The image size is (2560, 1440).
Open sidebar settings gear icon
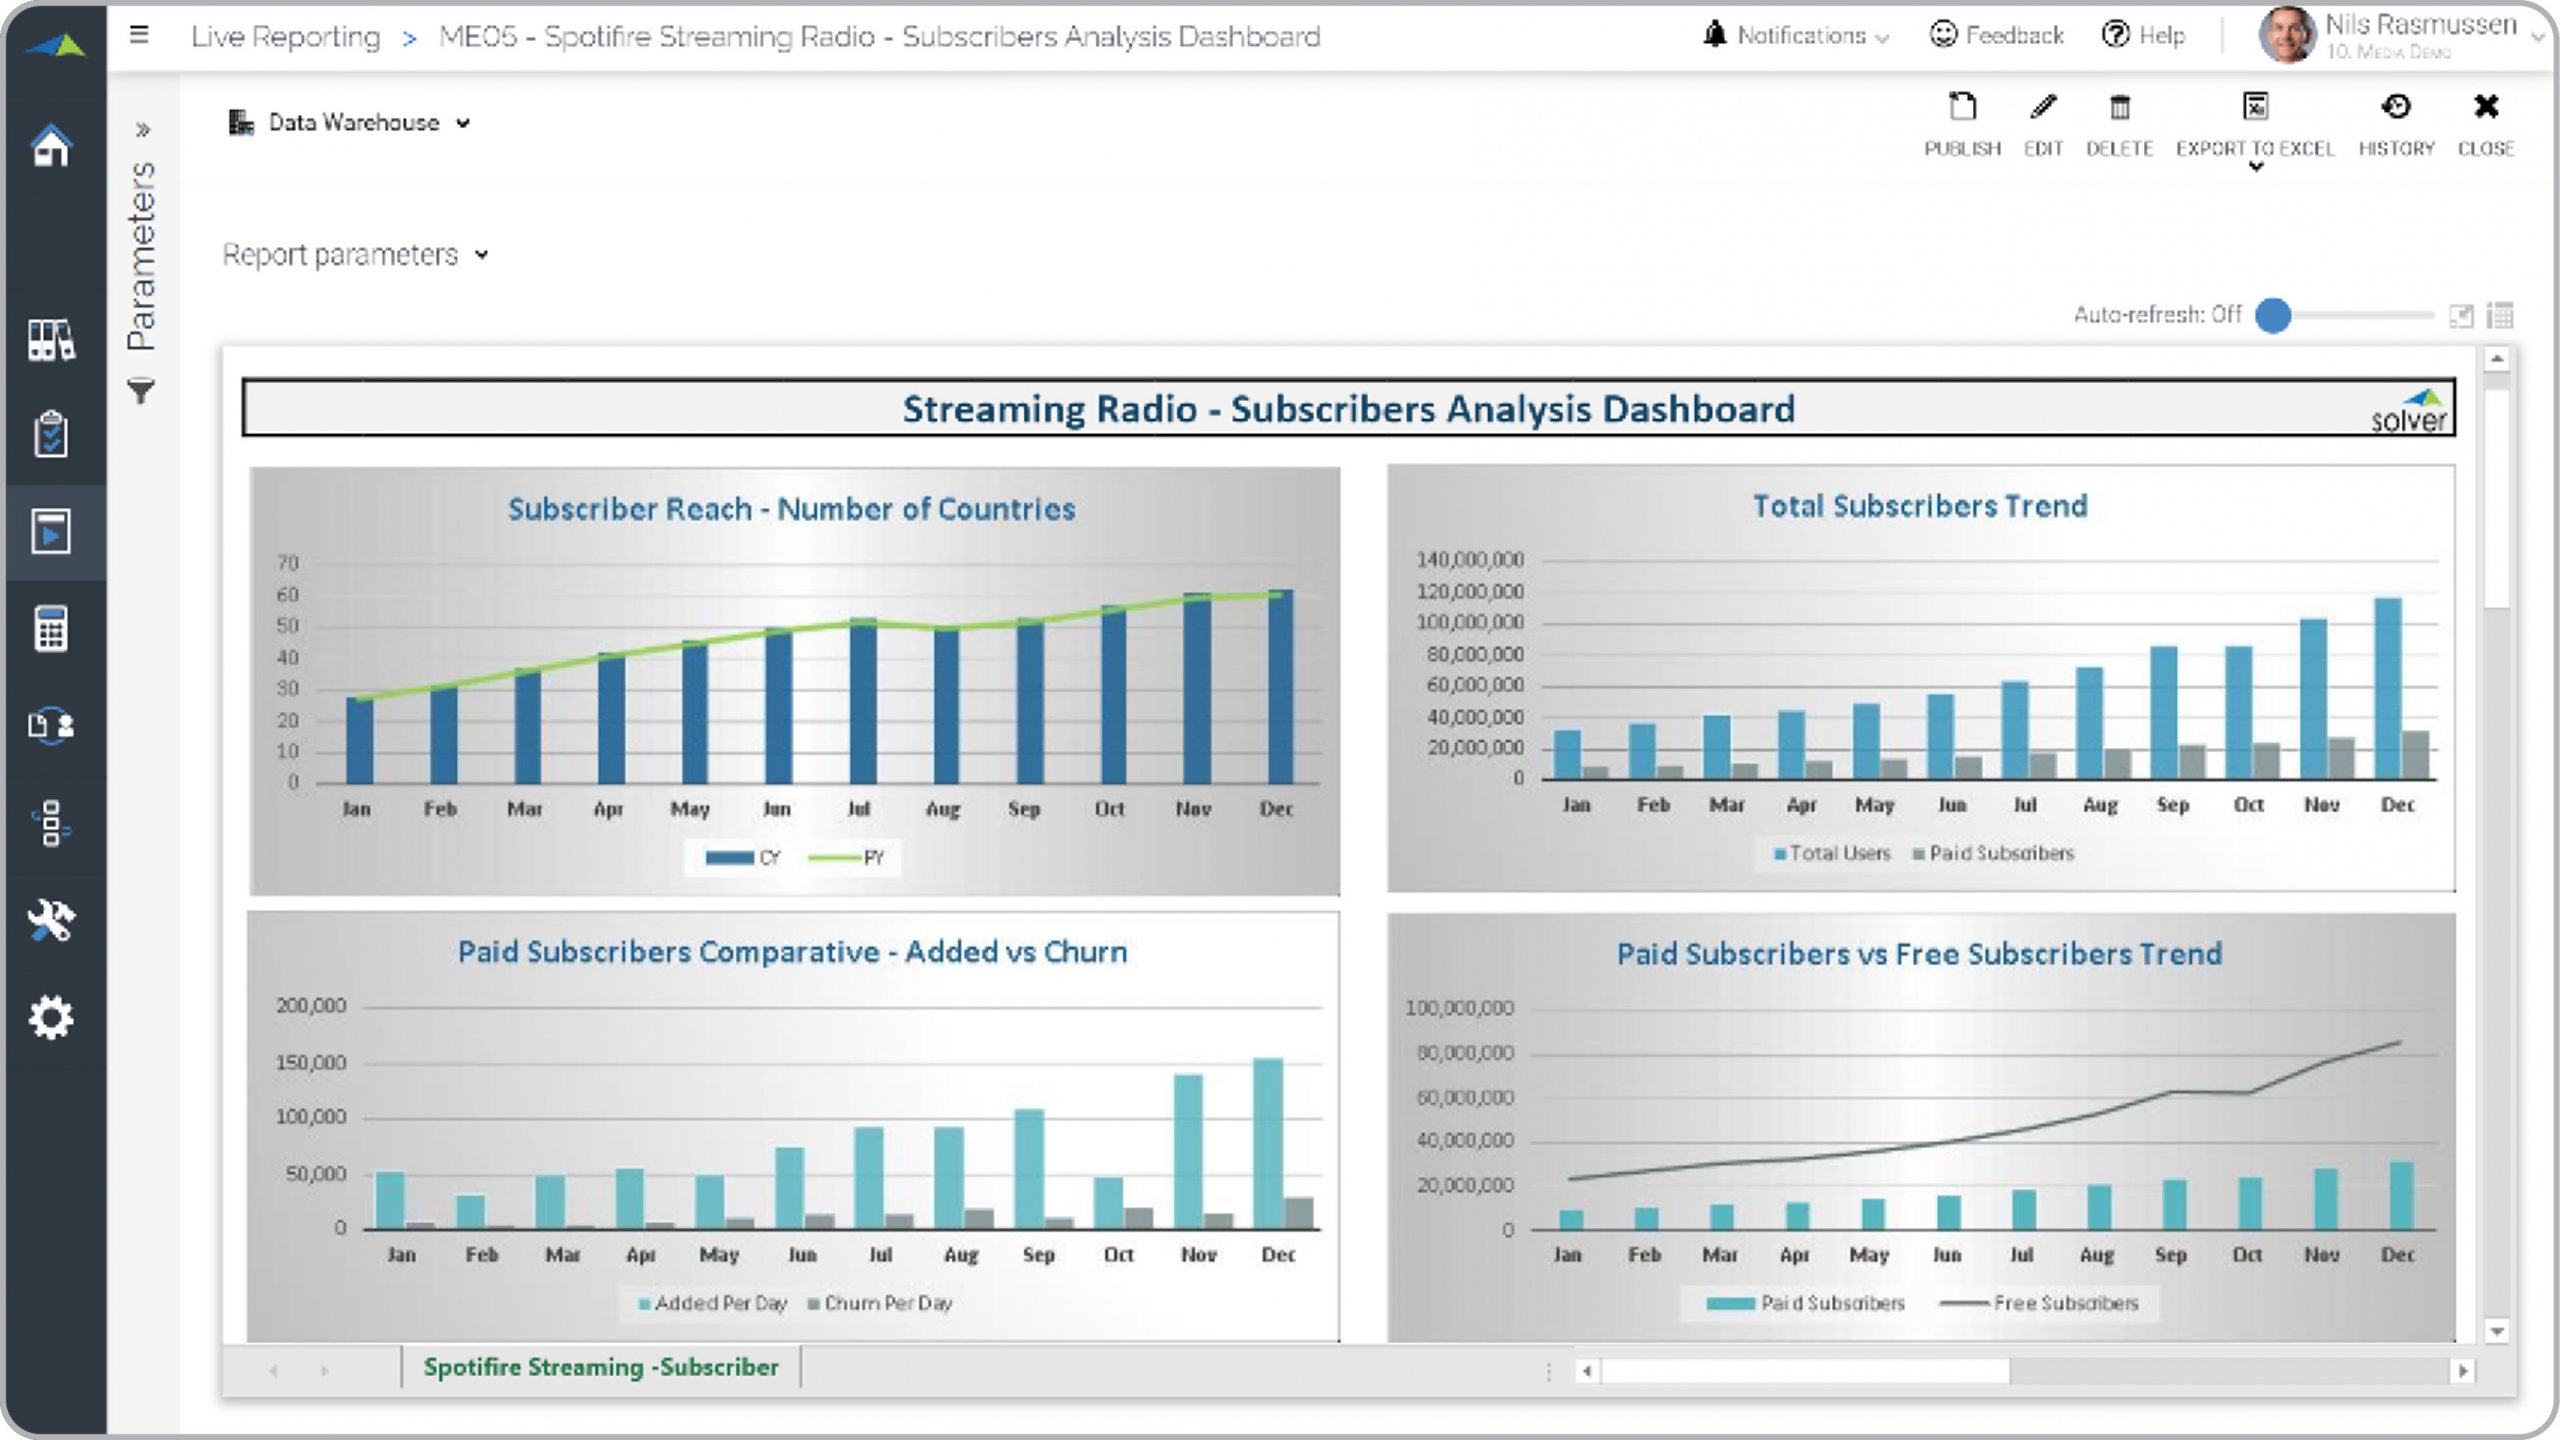52,1018
